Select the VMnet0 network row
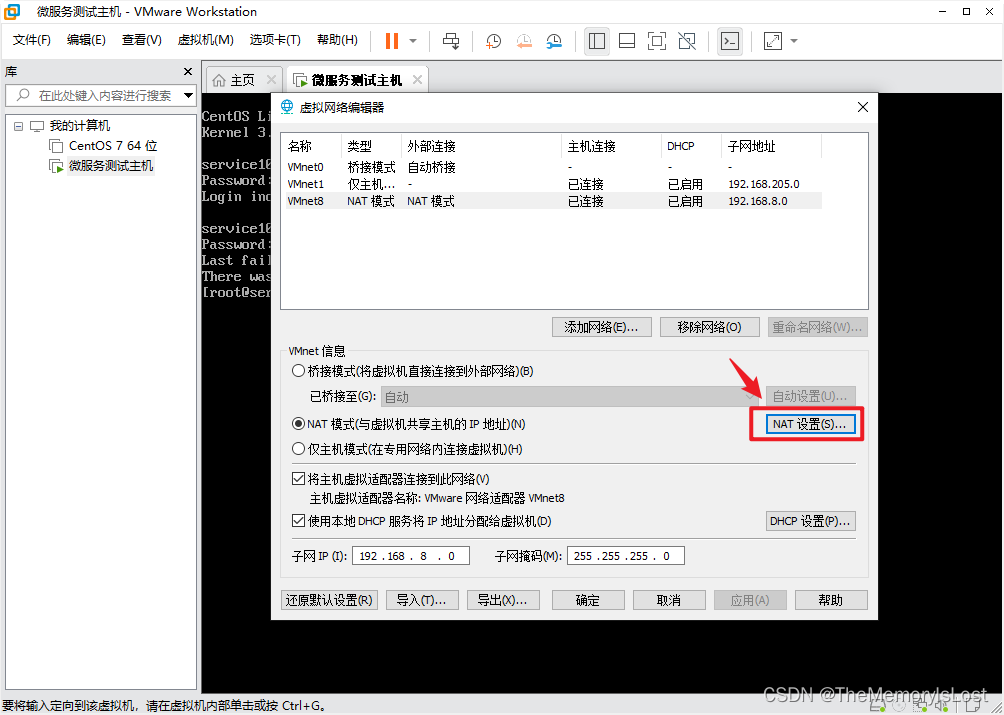 click(x=553, y=167)
